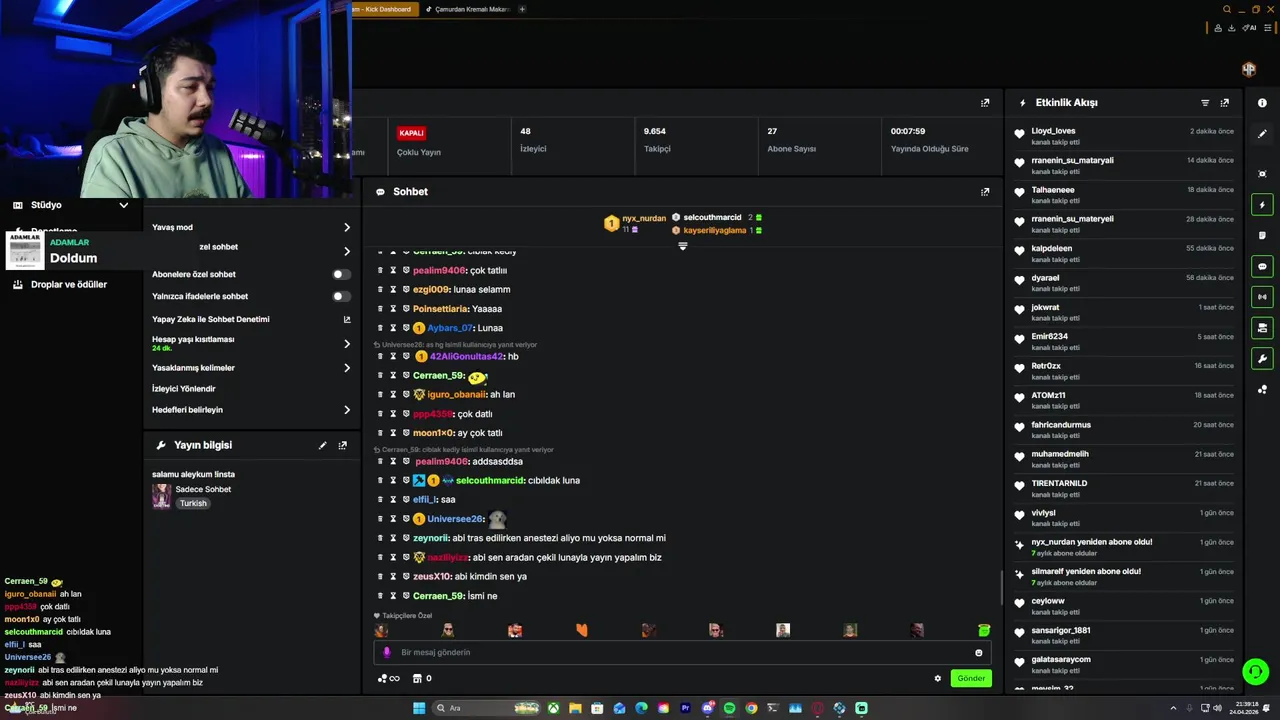Click the green Gönder button
Screen dimensions: 1280x720
point(971,679)
